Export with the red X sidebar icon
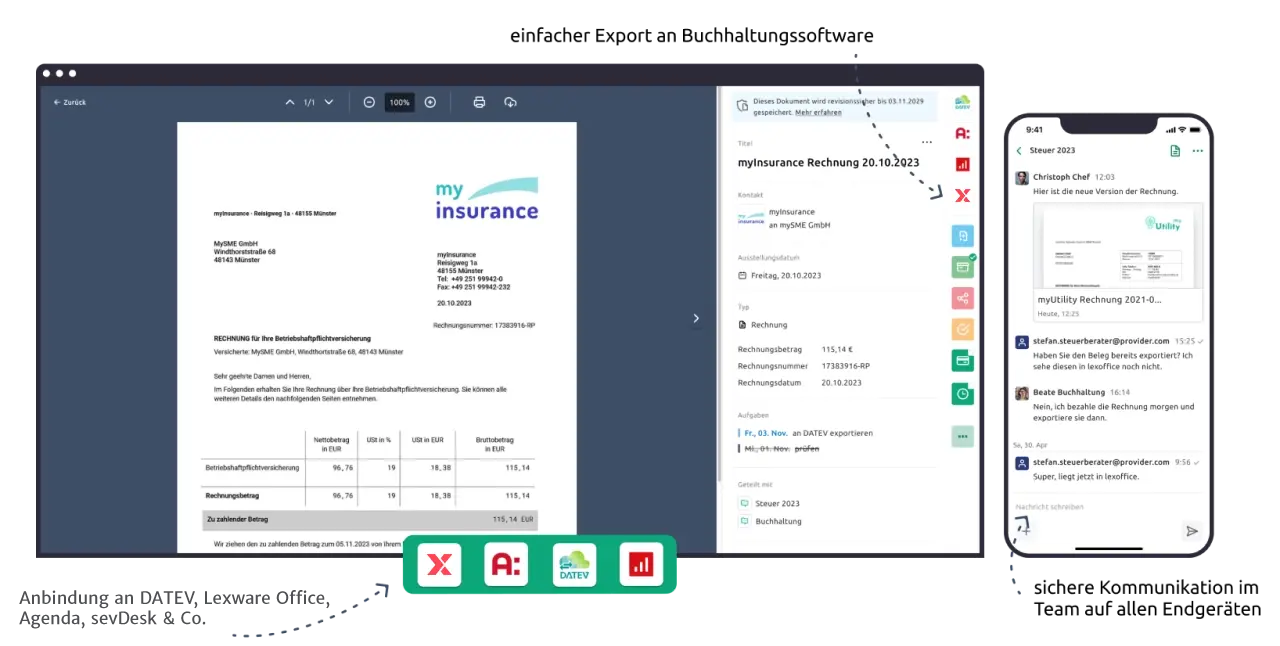The height and width of the screenshot is (646, 1280). (962, 196)
